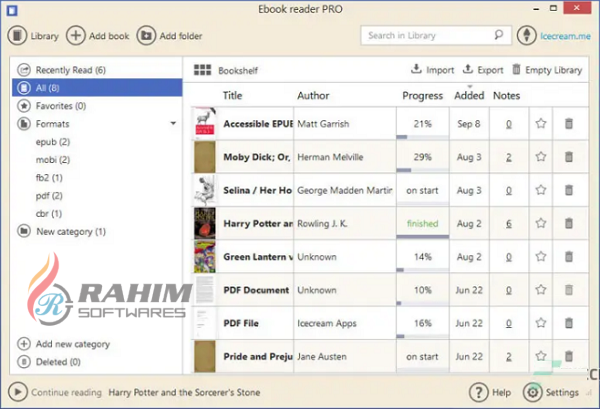Open Green Lantern cover thumbnail
Viewport: 600px width, 409px height.
click(x=205, y=256)
